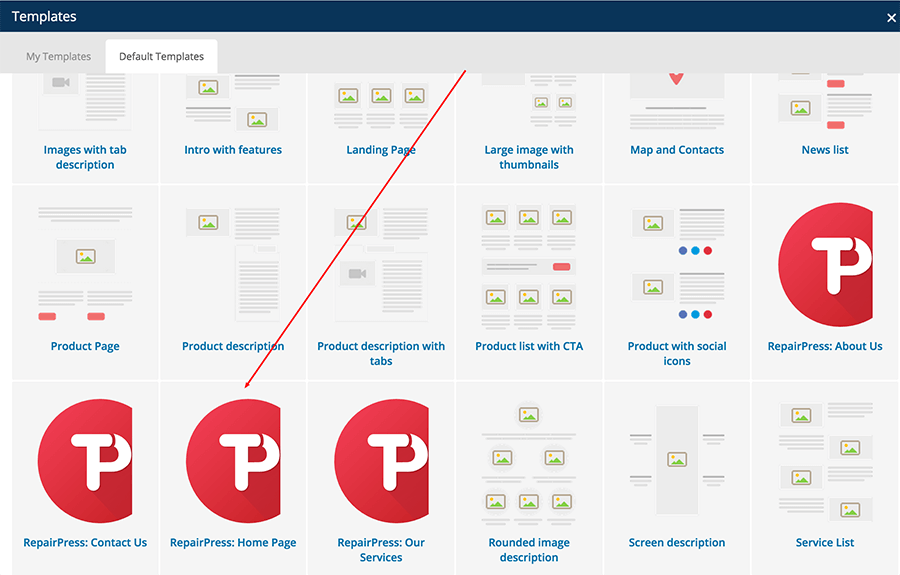Click the Screen description title link
This screenshot has height=575, width=900.
(x=677, y=543)
